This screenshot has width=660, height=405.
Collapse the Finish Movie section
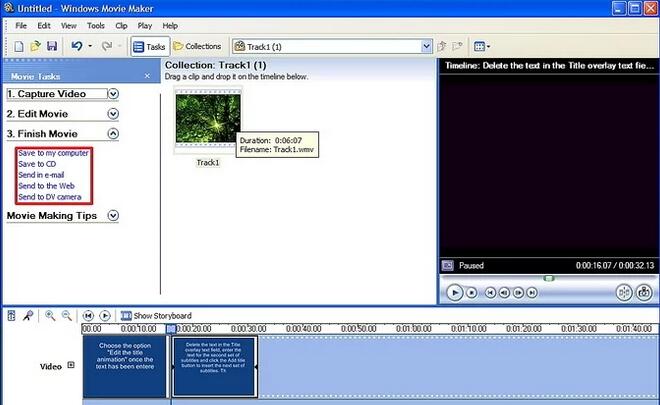pos(113,133)
